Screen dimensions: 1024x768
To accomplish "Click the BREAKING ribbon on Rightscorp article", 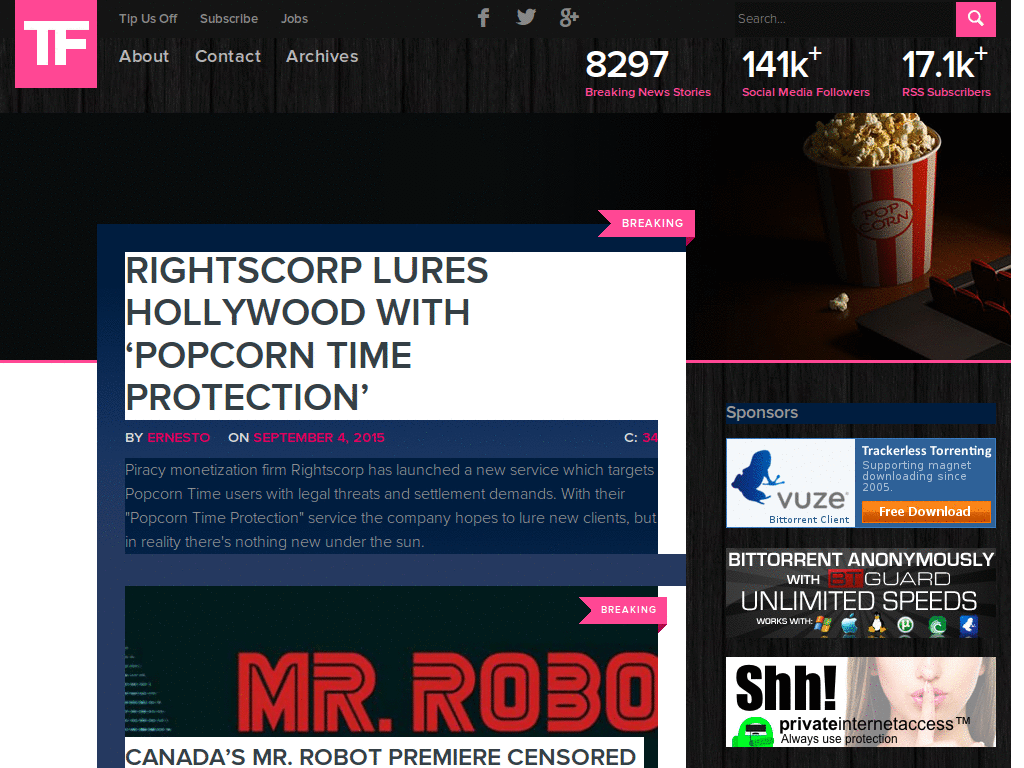I will pos(647,223).
